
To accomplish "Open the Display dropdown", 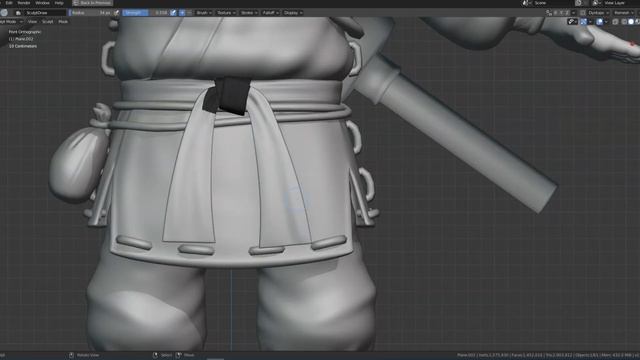I will coord(293,13).
